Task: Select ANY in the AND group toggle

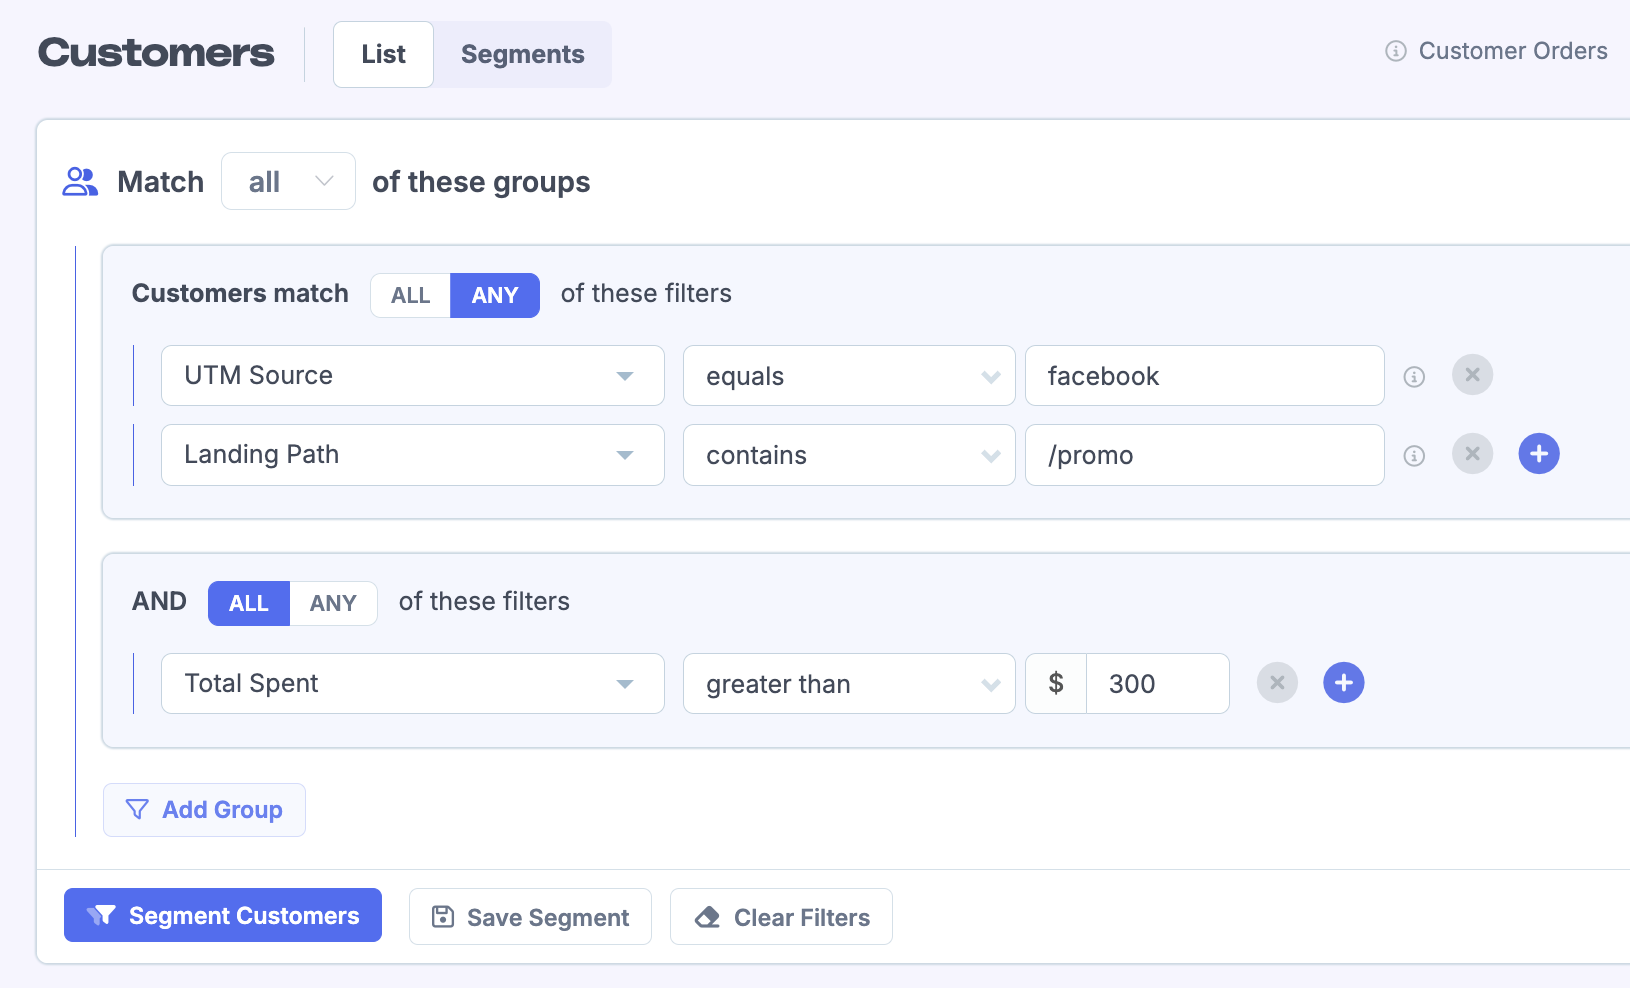Action: point(333,604)
